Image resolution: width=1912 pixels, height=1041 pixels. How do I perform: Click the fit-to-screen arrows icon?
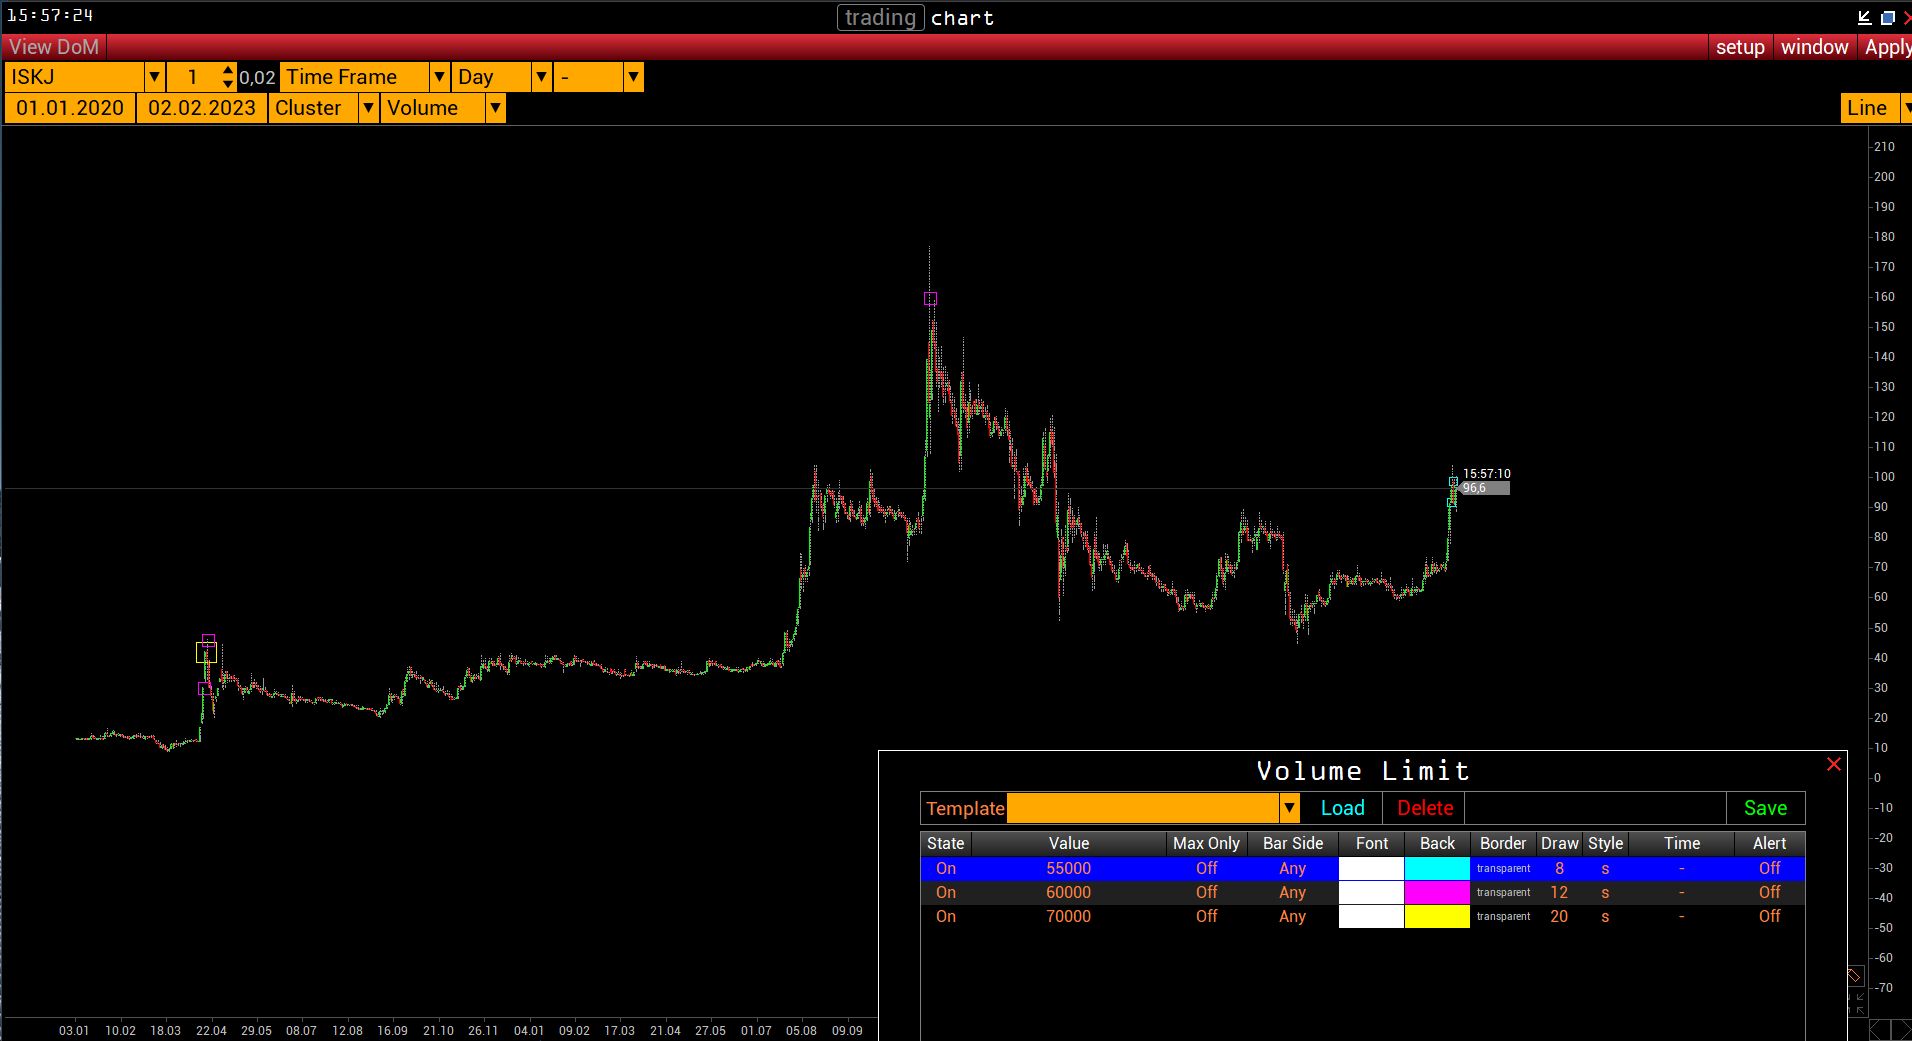pyautogui.click(x=1856, y=1002)
